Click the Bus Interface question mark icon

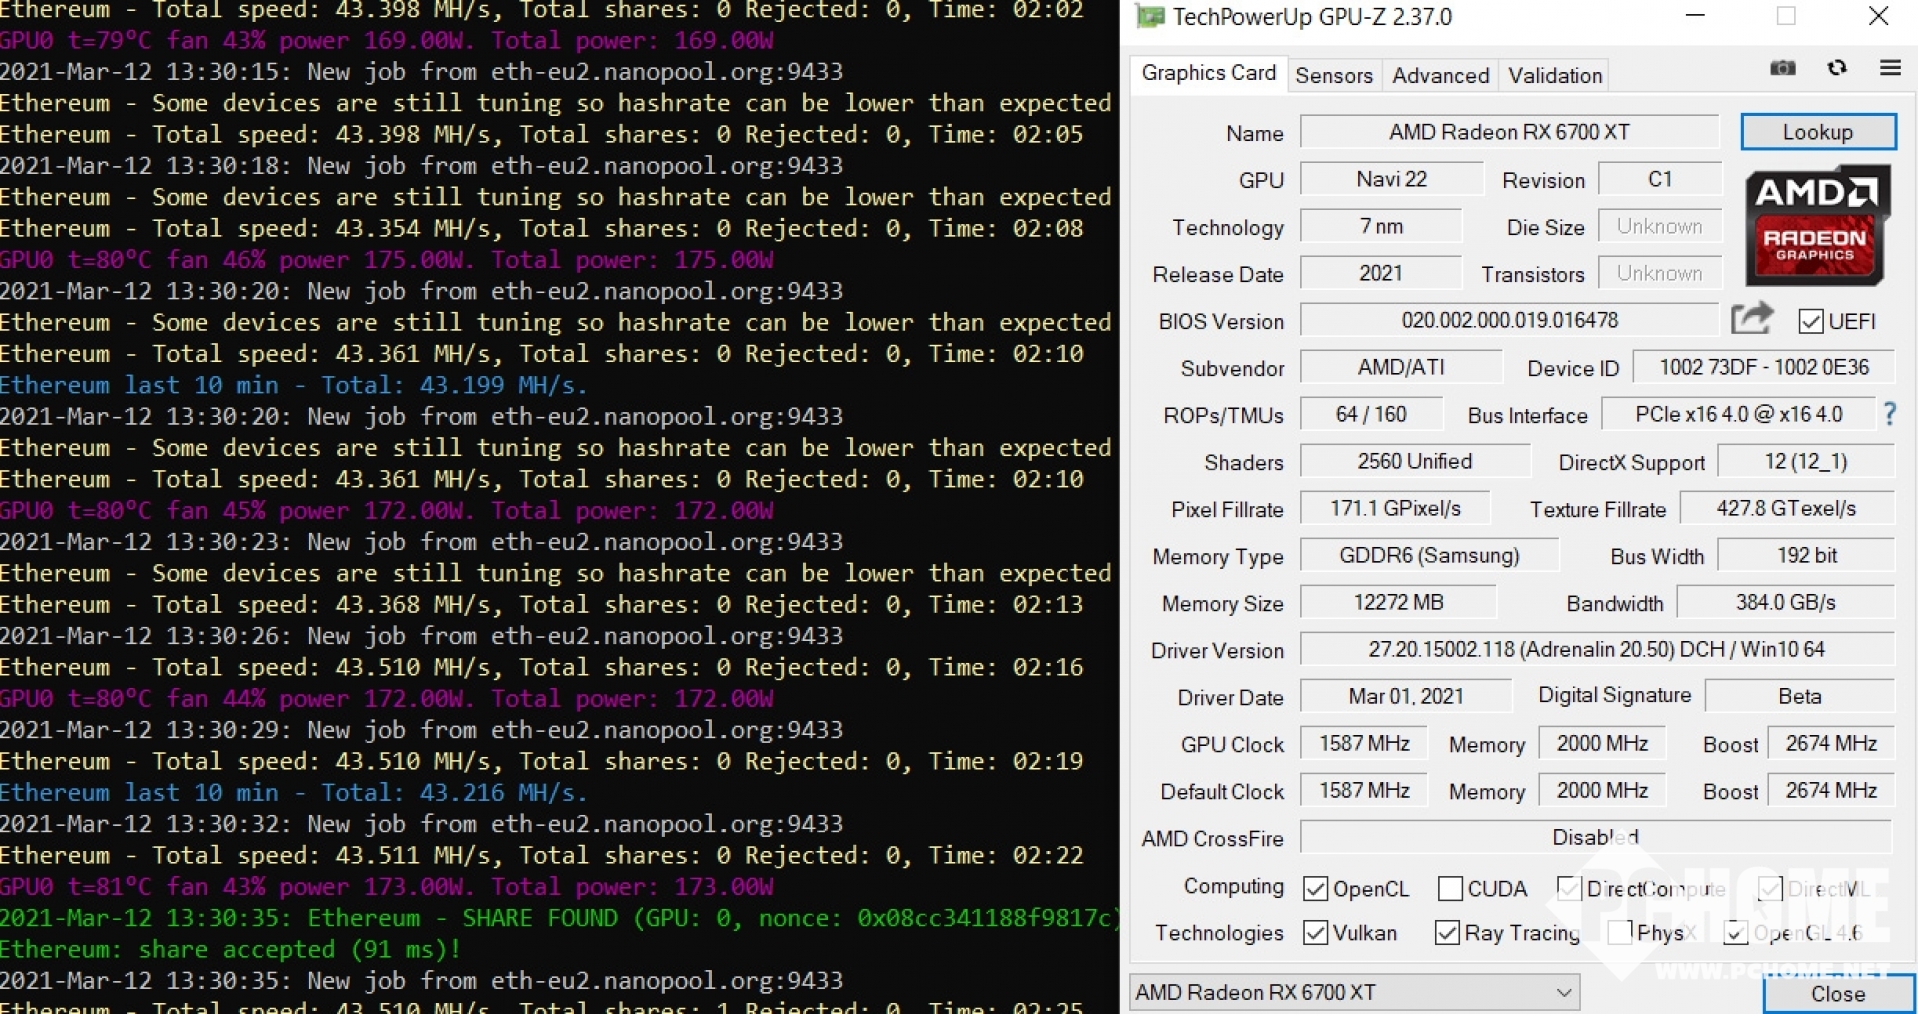[1889, 414]
